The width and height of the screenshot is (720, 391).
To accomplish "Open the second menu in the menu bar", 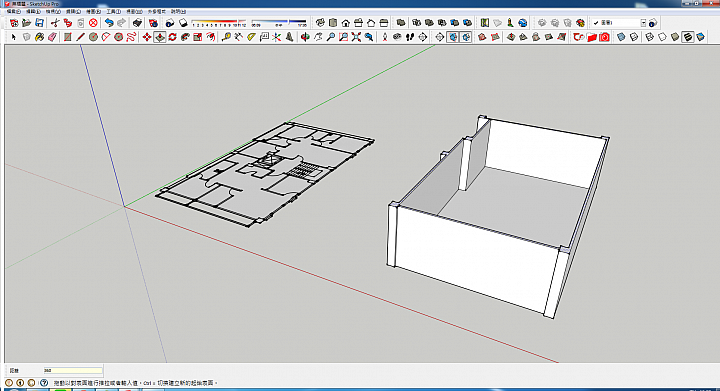I will coord(33,11).
